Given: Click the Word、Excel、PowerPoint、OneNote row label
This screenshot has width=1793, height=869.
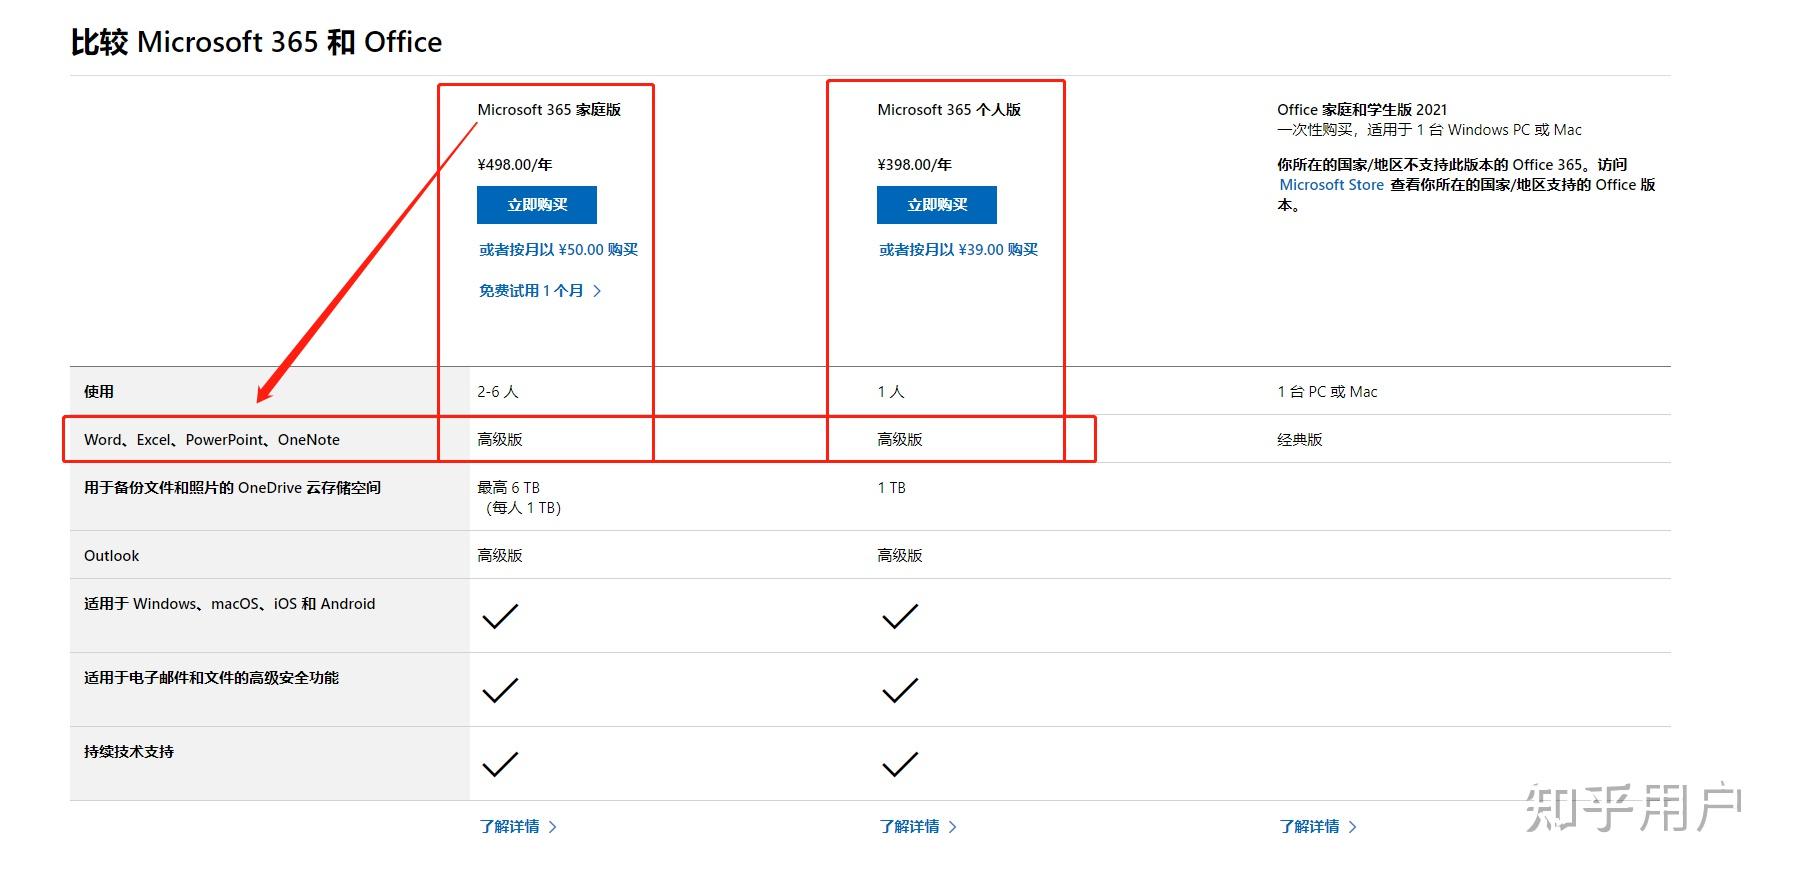Looking at the screenshot, I should coord(212,440).
